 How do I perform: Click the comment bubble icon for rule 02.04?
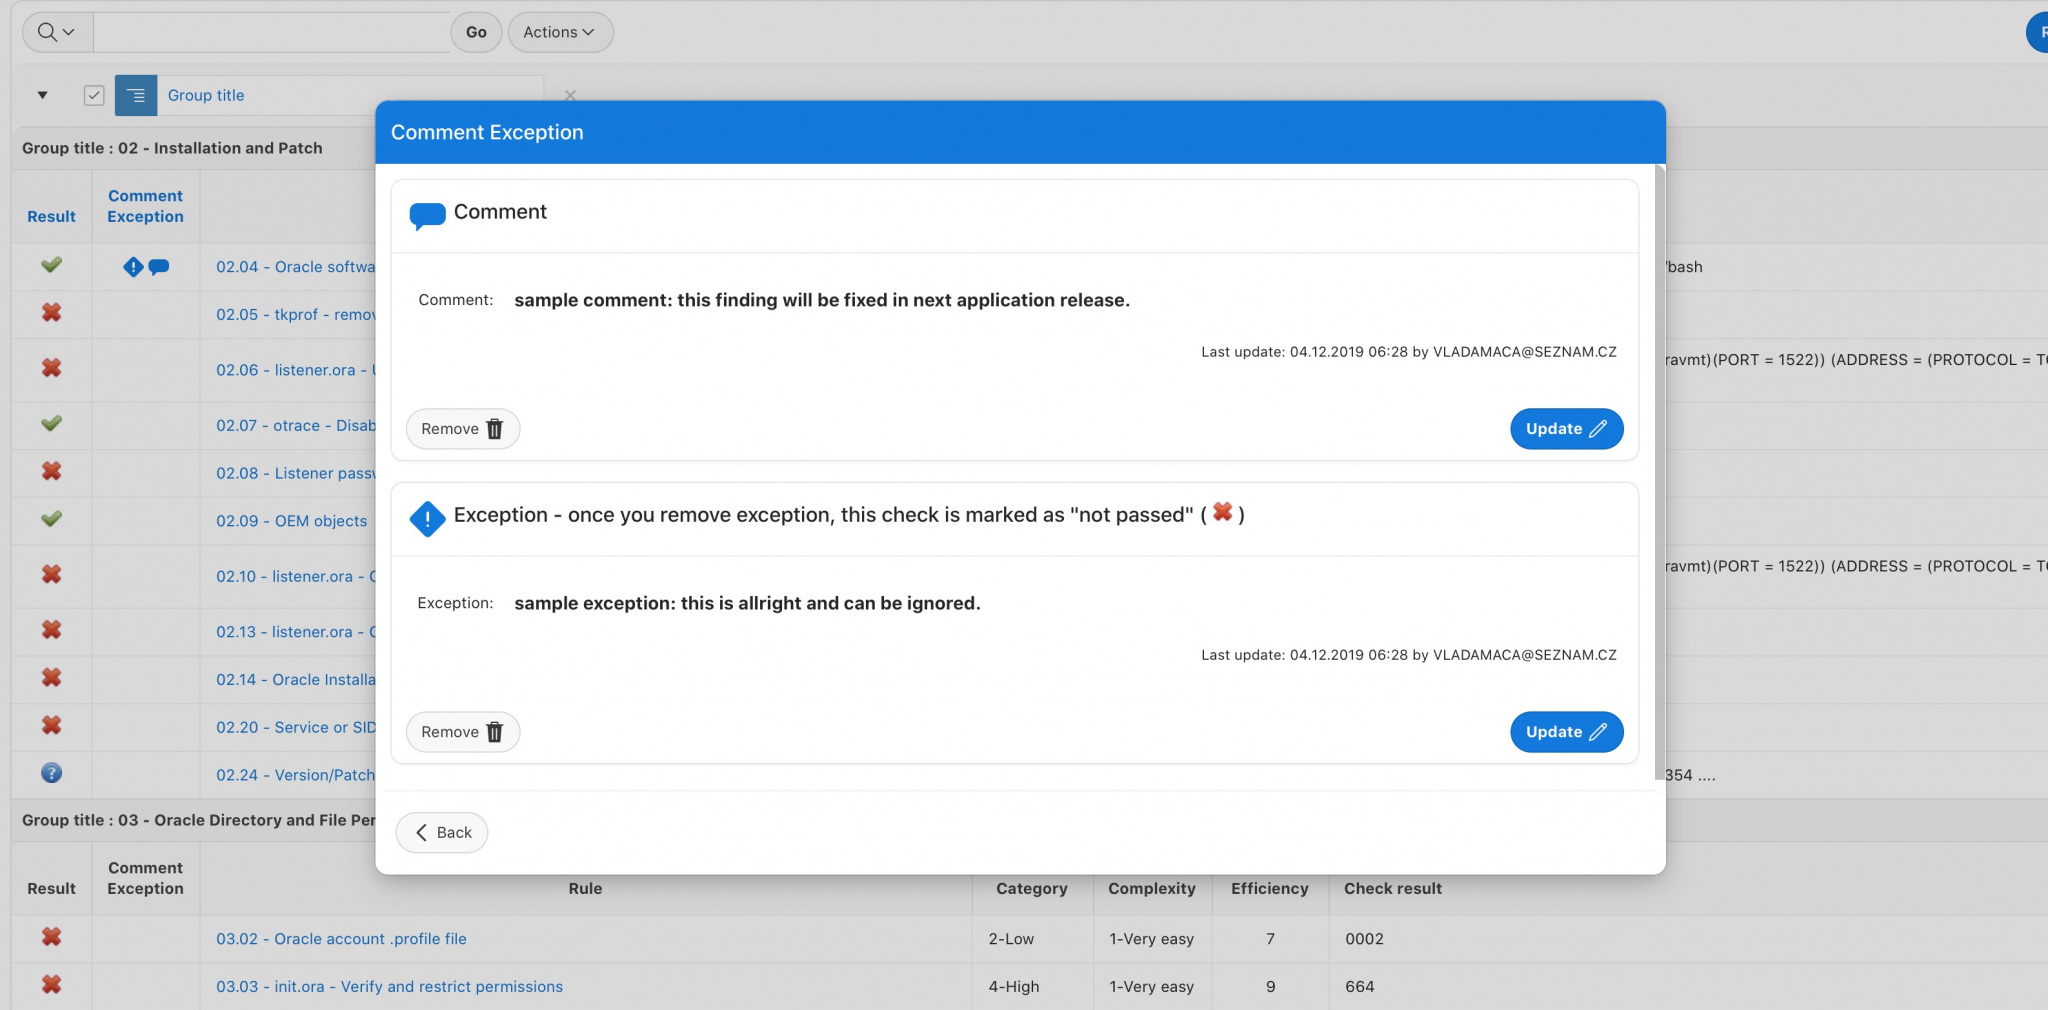(159, 267)
